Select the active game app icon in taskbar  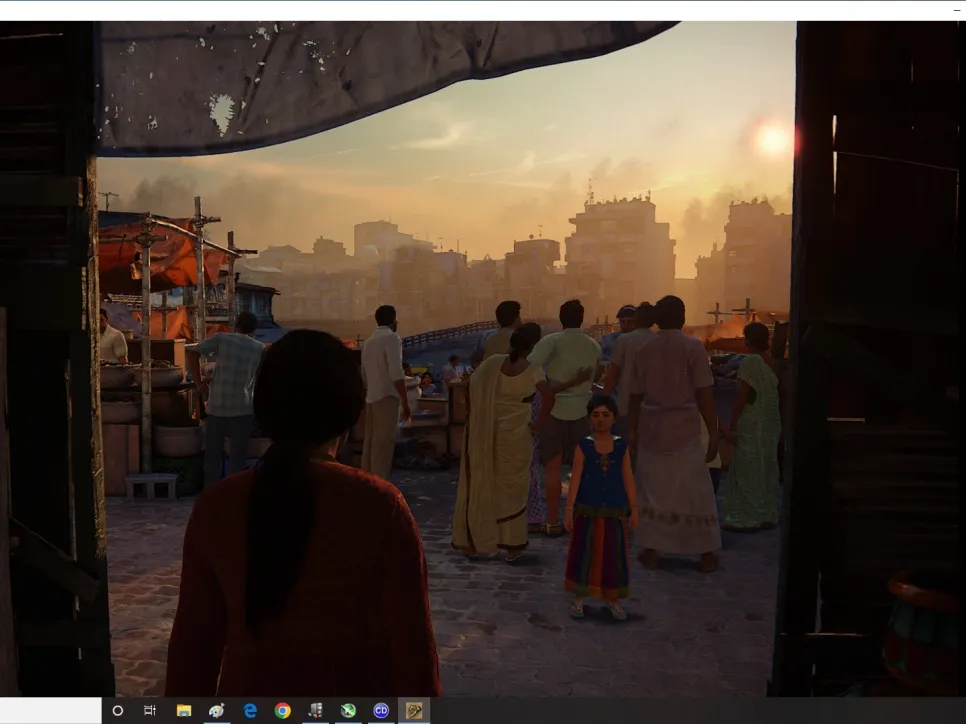pyautogui.click(x=414, y=710)
